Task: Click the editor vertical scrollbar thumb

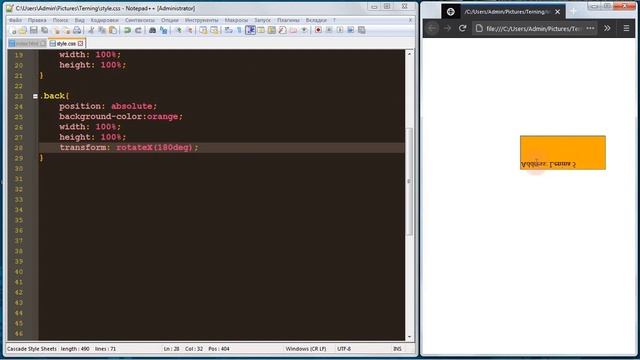Action: click(x=409, y=182)
